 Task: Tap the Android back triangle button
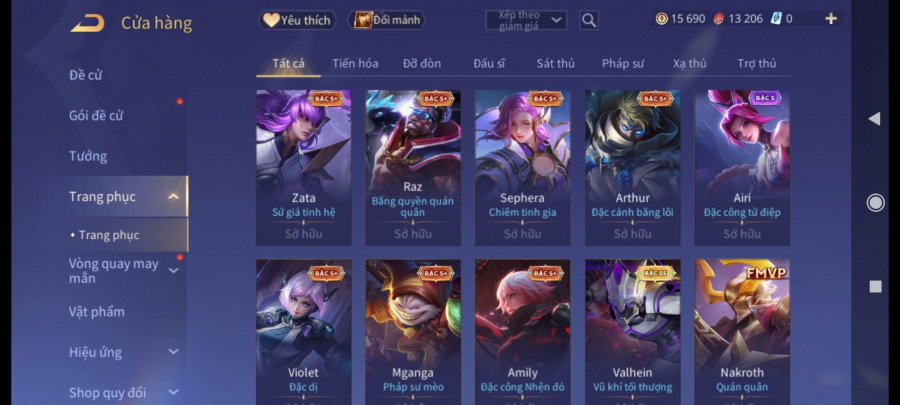pyautogui.click(x=874, y=119)
